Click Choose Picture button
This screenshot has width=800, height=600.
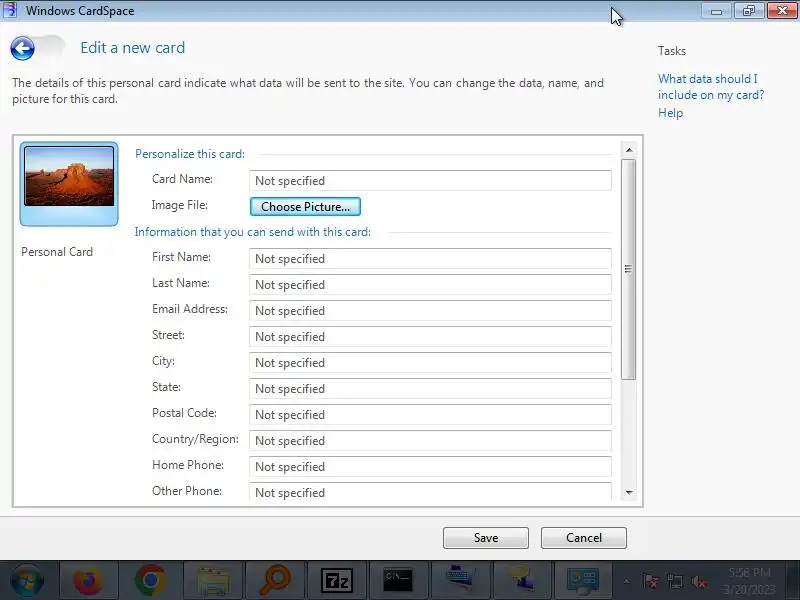(305, 207)
